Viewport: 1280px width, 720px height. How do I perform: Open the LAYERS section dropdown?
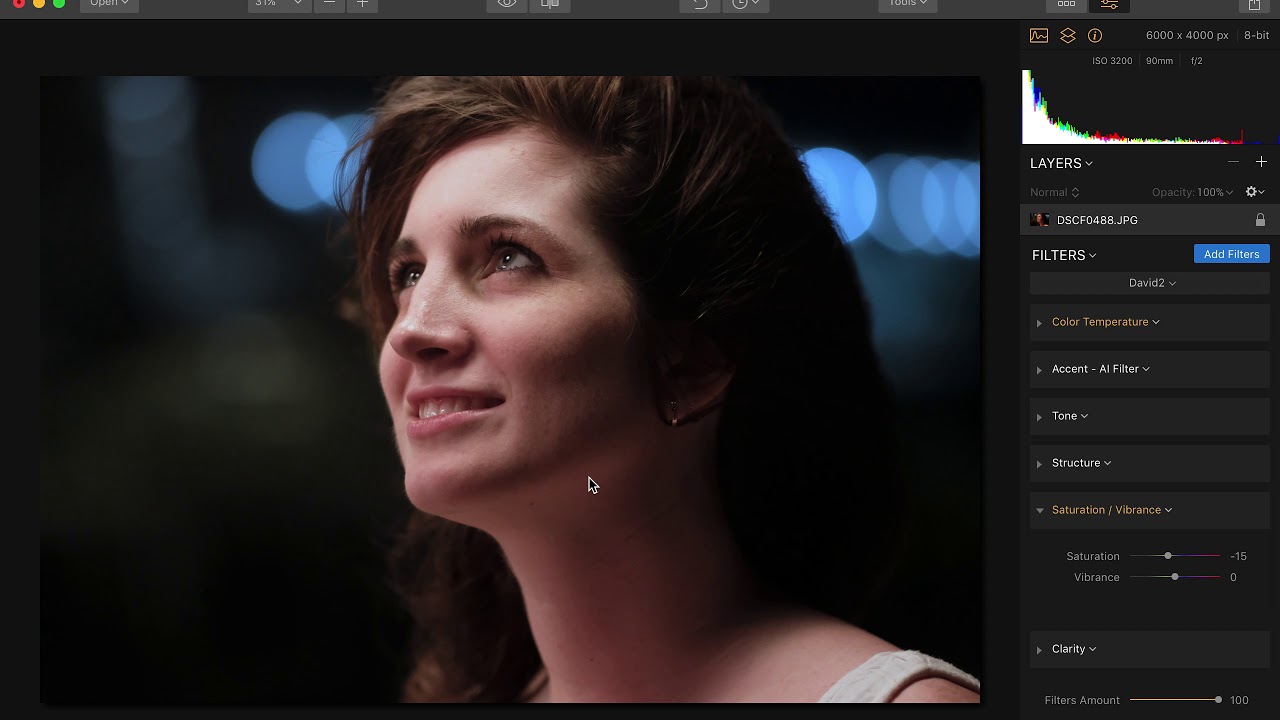1062,163
